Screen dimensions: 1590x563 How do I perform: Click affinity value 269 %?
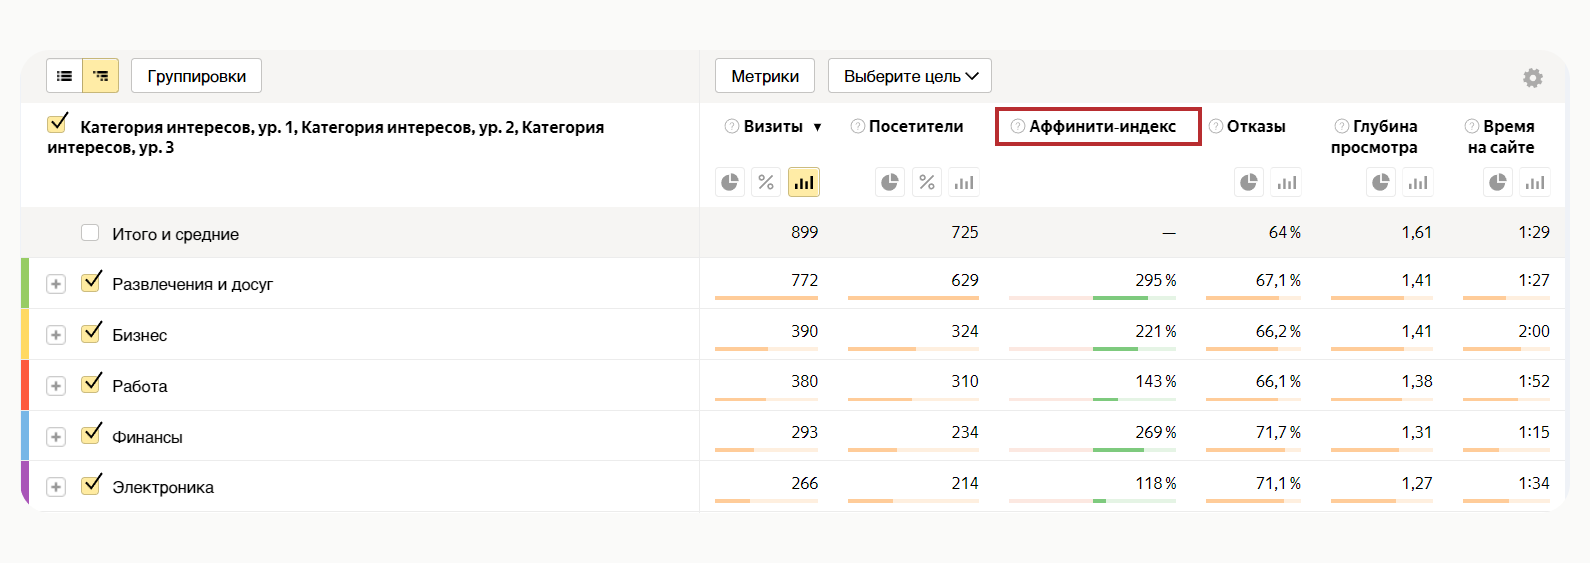1156,432
